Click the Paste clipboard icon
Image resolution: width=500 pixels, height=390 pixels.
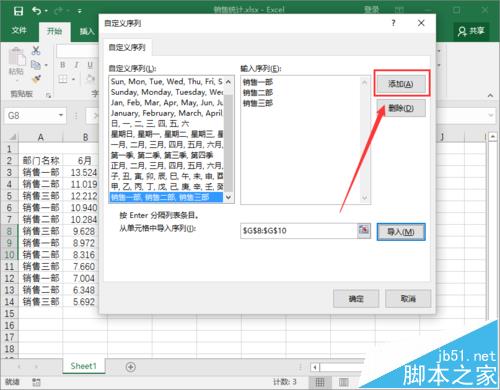pos(16,56)
